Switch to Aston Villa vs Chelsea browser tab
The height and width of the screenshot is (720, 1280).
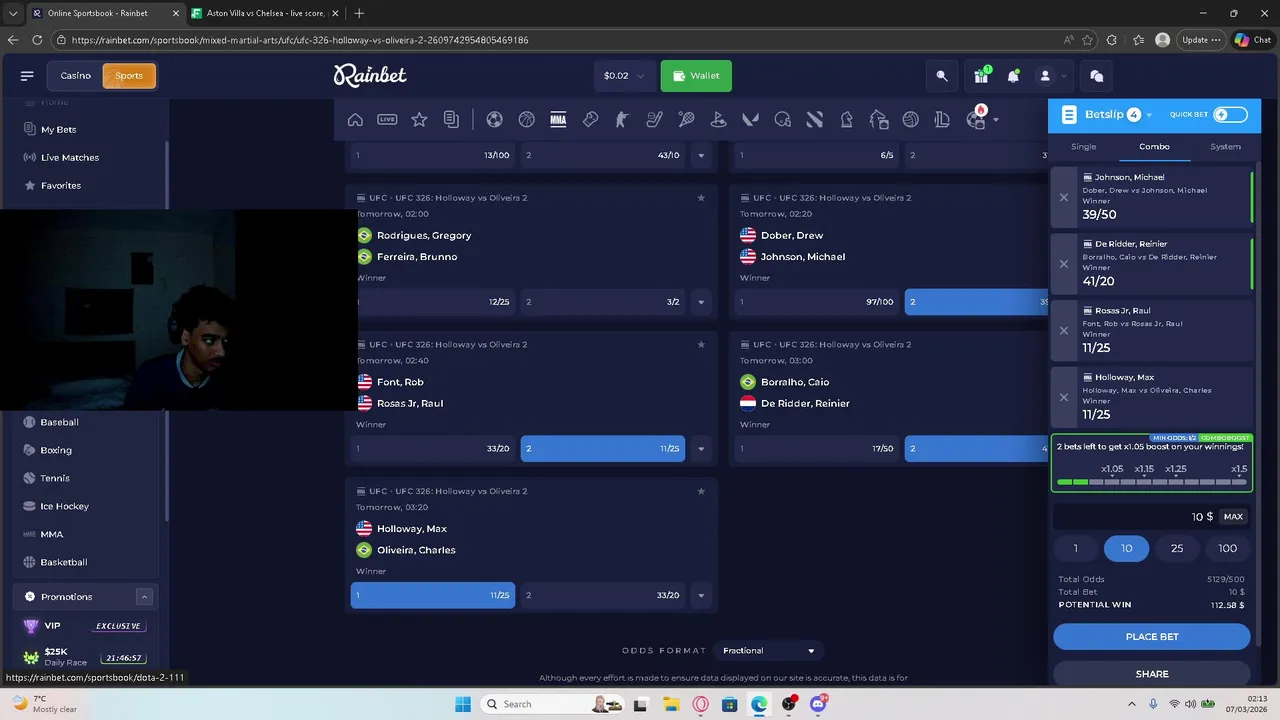point(265,13)
